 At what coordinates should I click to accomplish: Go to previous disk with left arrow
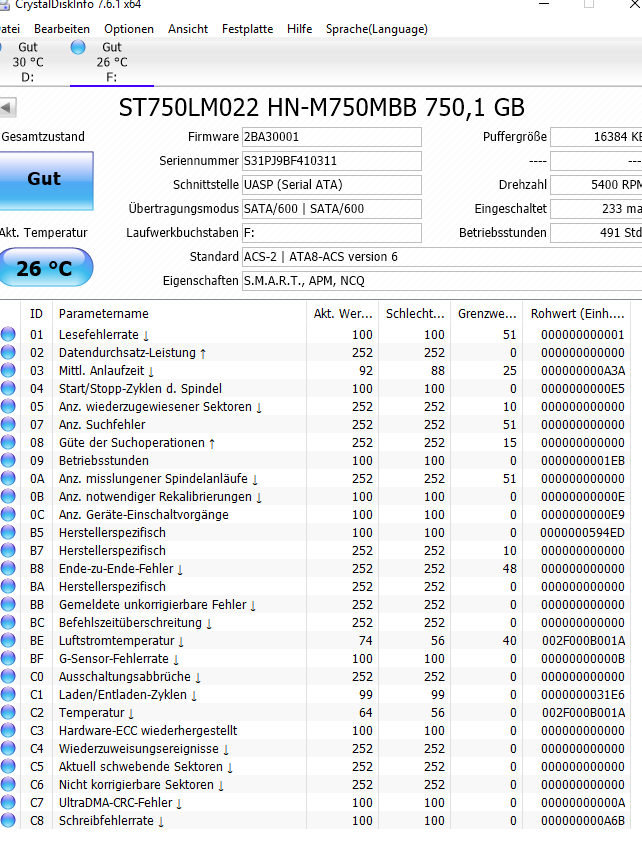(8, 107)
